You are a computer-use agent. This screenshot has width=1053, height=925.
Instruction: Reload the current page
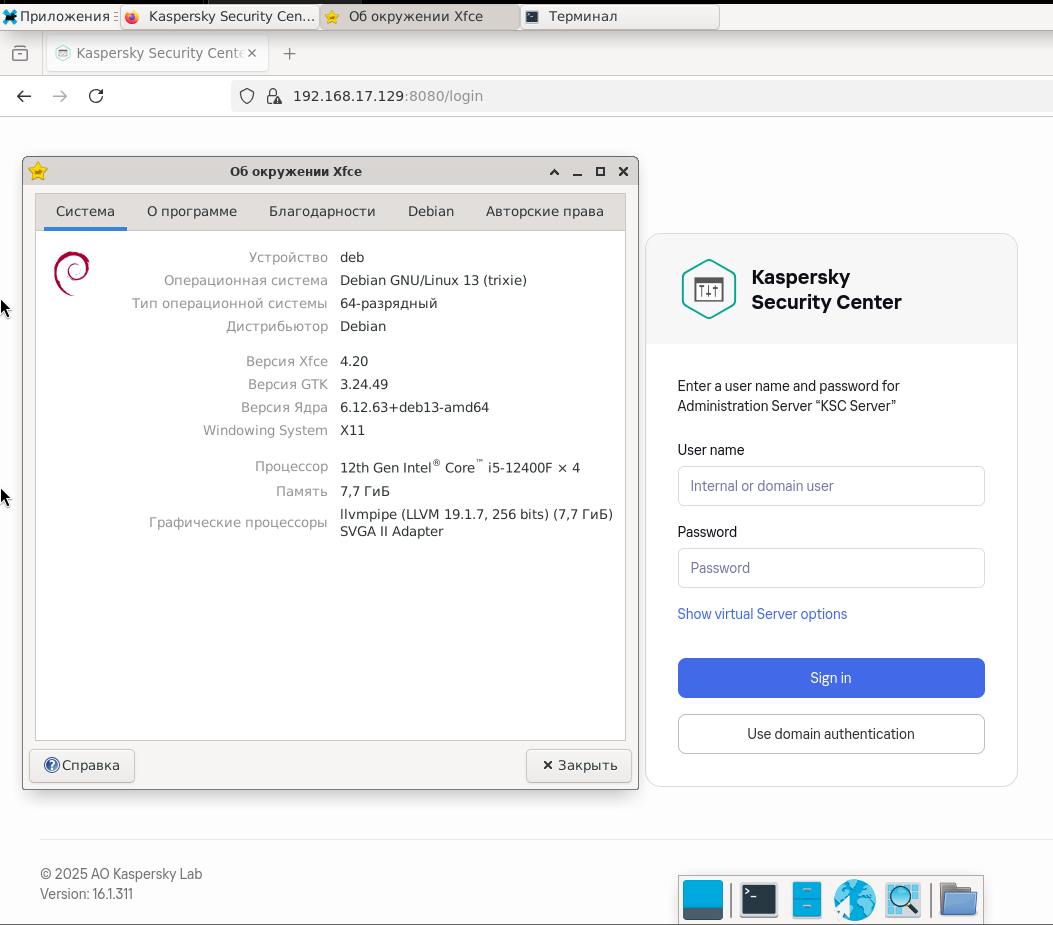[96, 96]
